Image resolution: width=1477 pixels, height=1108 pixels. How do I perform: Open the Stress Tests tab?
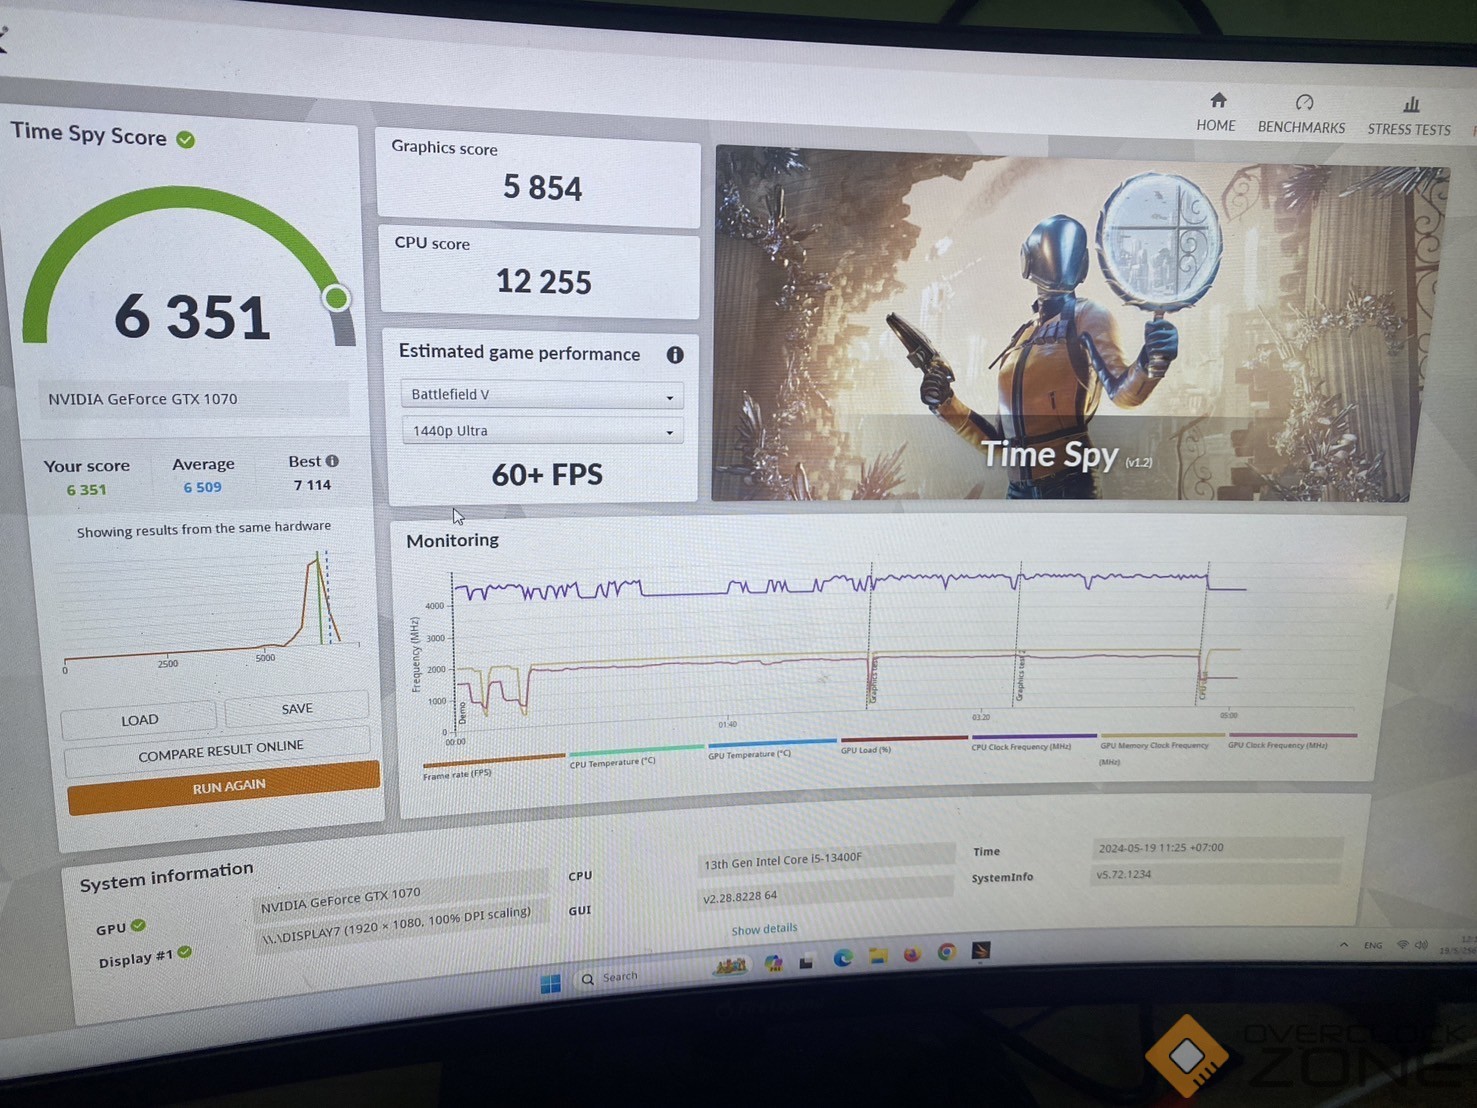tap(1409, 116)
